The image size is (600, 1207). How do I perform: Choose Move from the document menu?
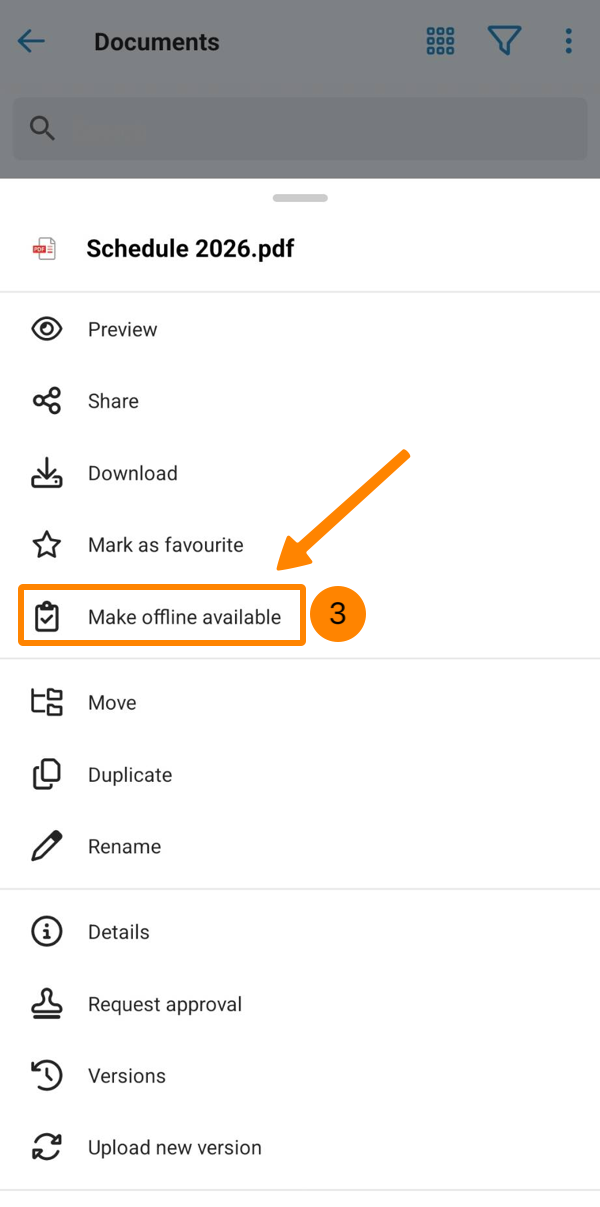(x=112, y=702)
